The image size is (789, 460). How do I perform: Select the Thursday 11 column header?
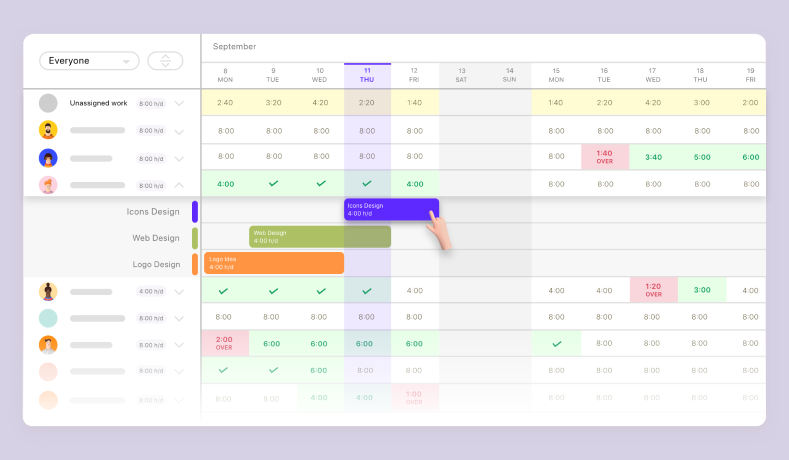point(367,75)
